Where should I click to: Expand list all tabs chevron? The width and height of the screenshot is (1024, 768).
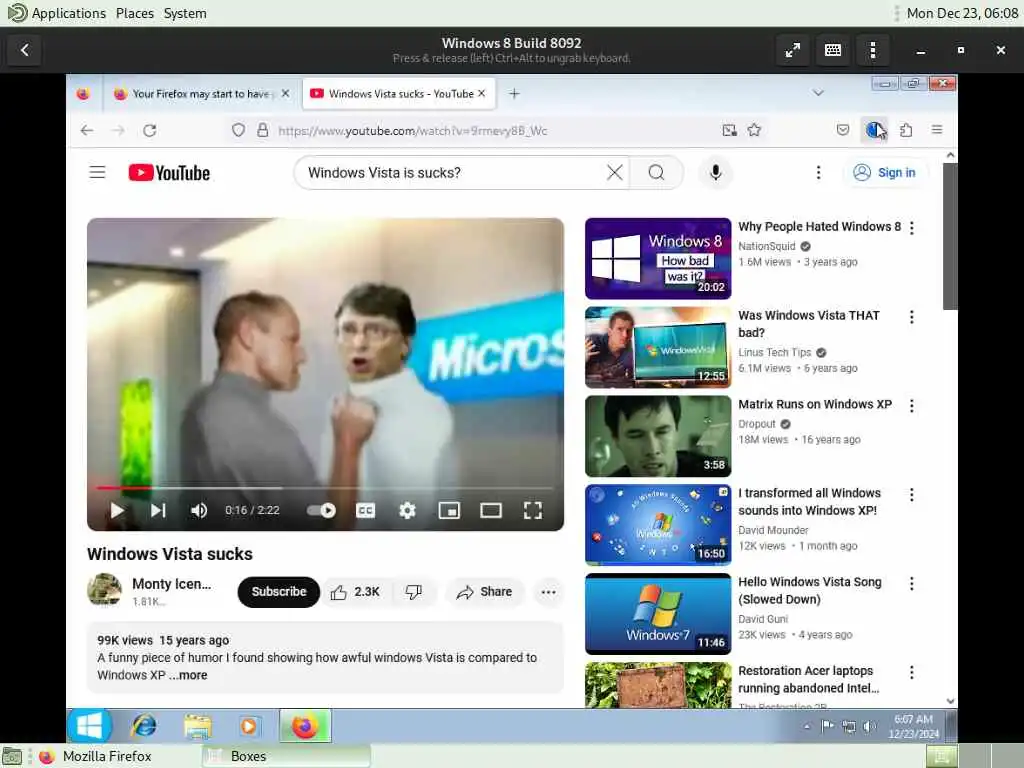click(x=818, y=93)
